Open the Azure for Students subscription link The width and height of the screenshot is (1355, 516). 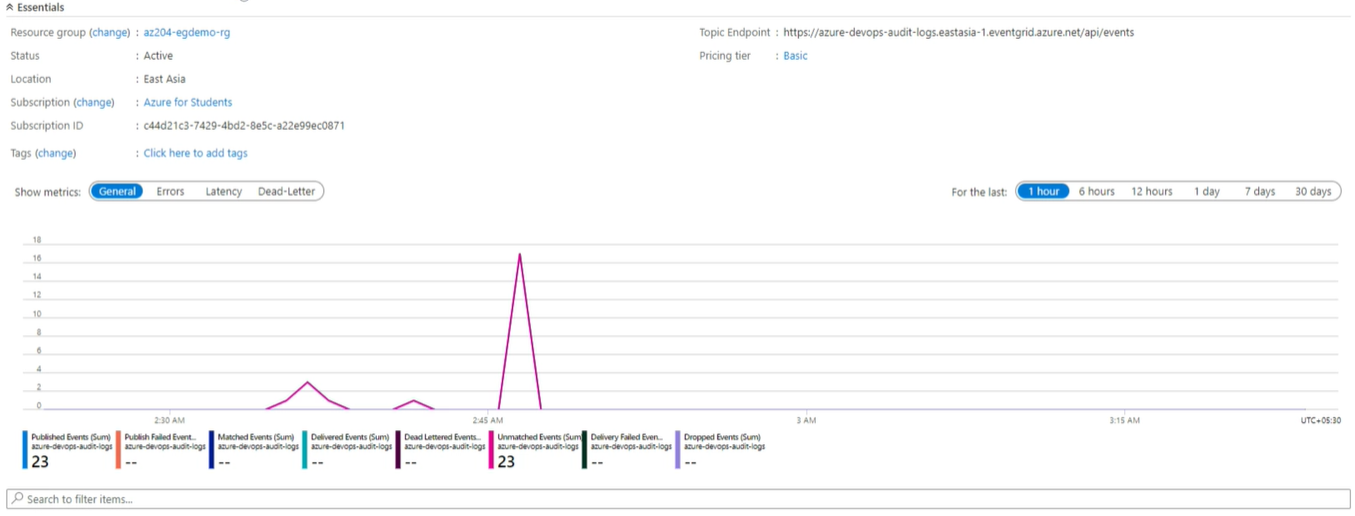coord(188,102)
